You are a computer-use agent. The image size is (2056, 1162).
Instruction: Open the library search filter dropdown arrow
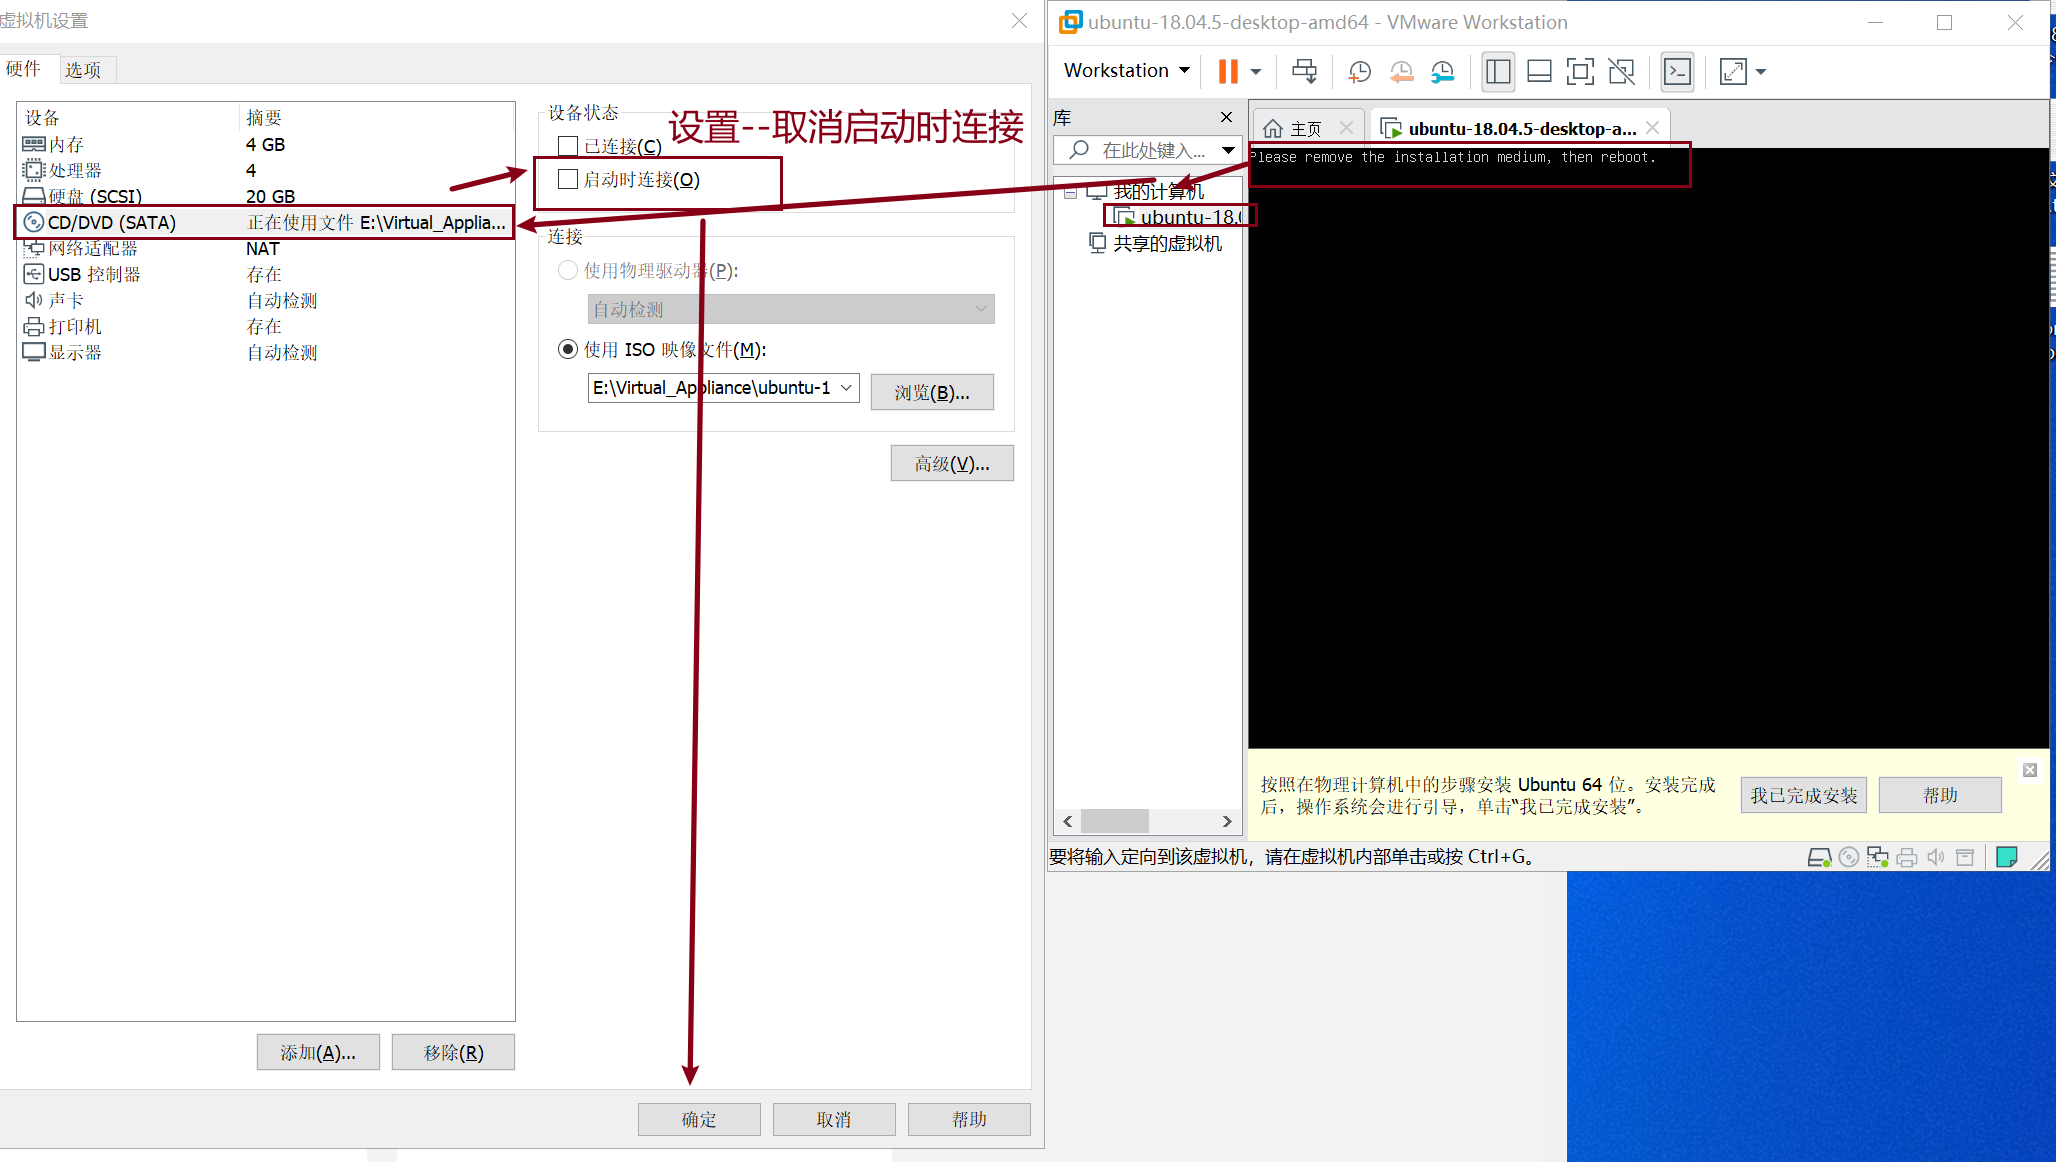(1228, 150)
